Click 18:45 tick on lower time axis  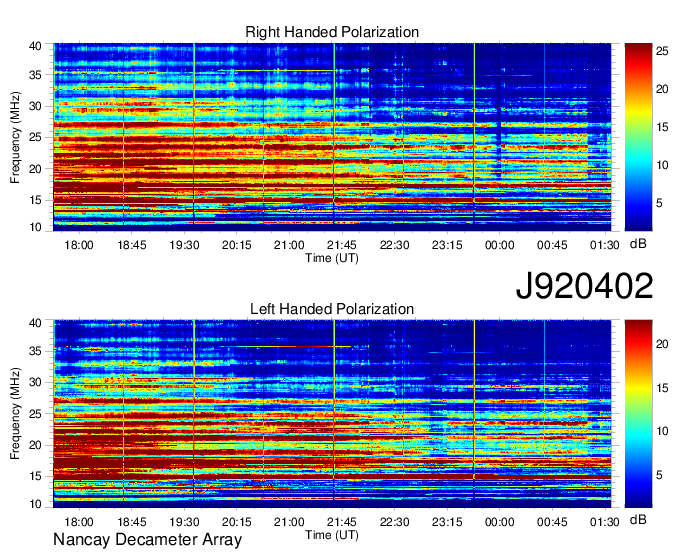pos(132,522)
